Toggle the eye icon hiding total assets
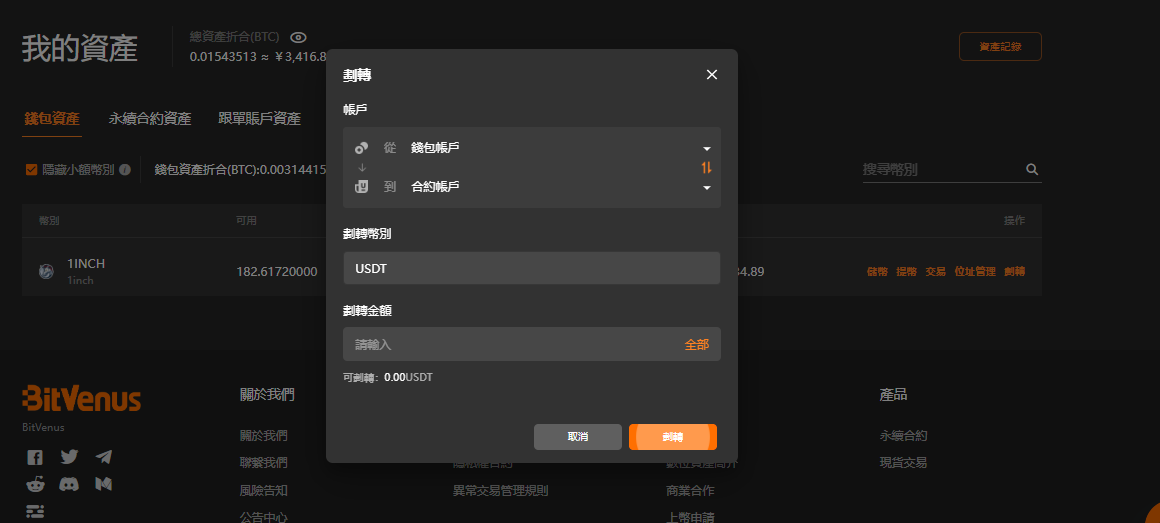The width and height of the screenshot is (1160, 523). tap(298, 38)
